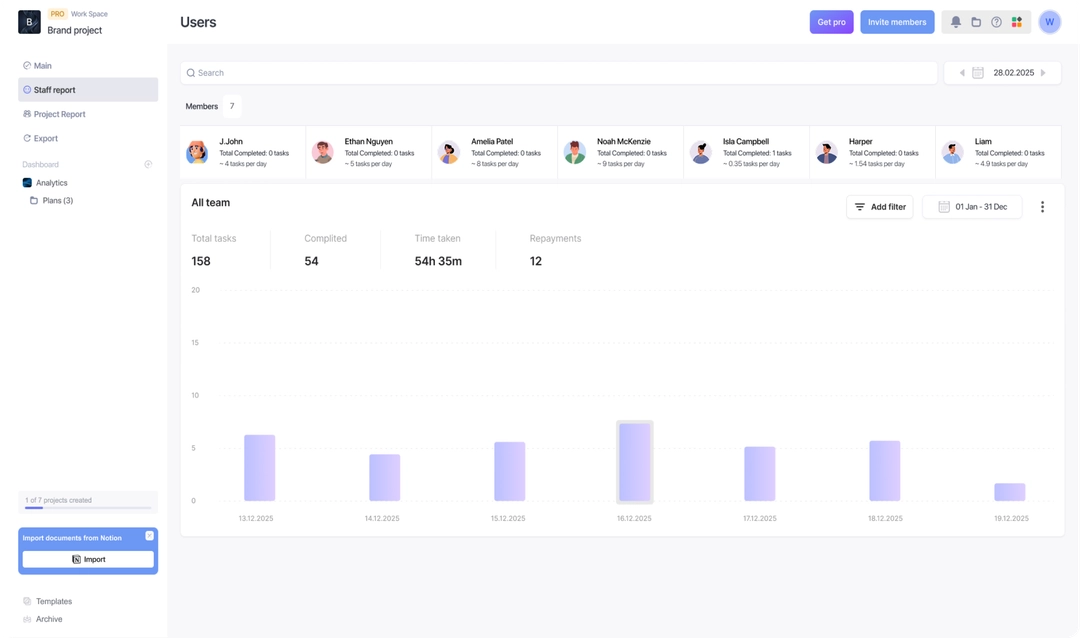The image size is (1080, 638).
Task: Click the user avatar labeled W
Action: pos(1049,22)
